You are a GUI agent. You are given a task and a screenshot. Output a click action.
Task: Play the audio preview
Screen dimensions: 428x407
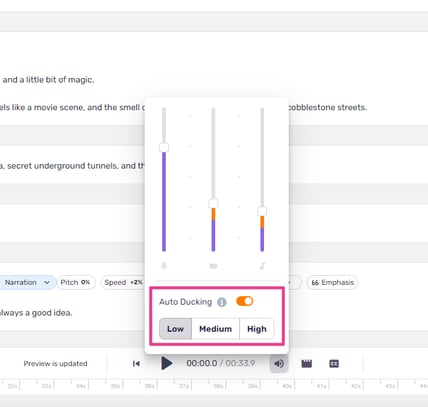(167, 363)
